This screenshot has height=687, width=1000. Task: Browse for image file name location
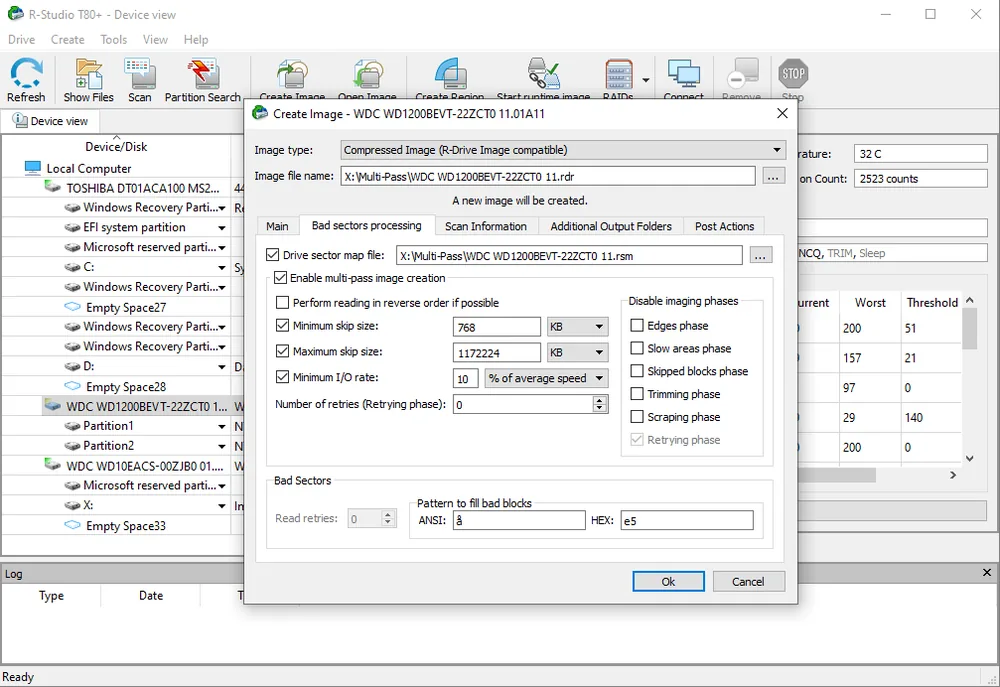coord(773,176)
